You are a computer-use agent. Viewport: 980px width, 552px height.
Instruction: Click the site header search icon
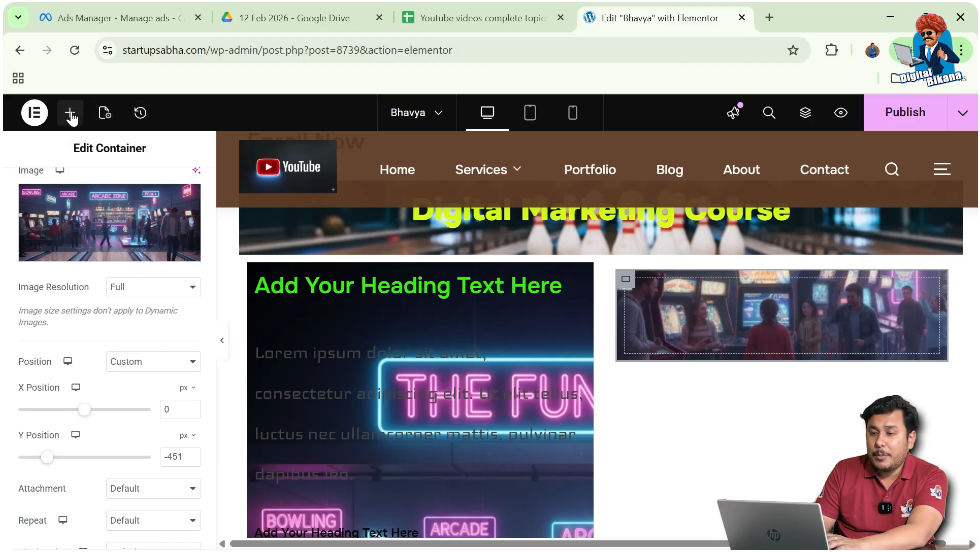coord(892,169)
